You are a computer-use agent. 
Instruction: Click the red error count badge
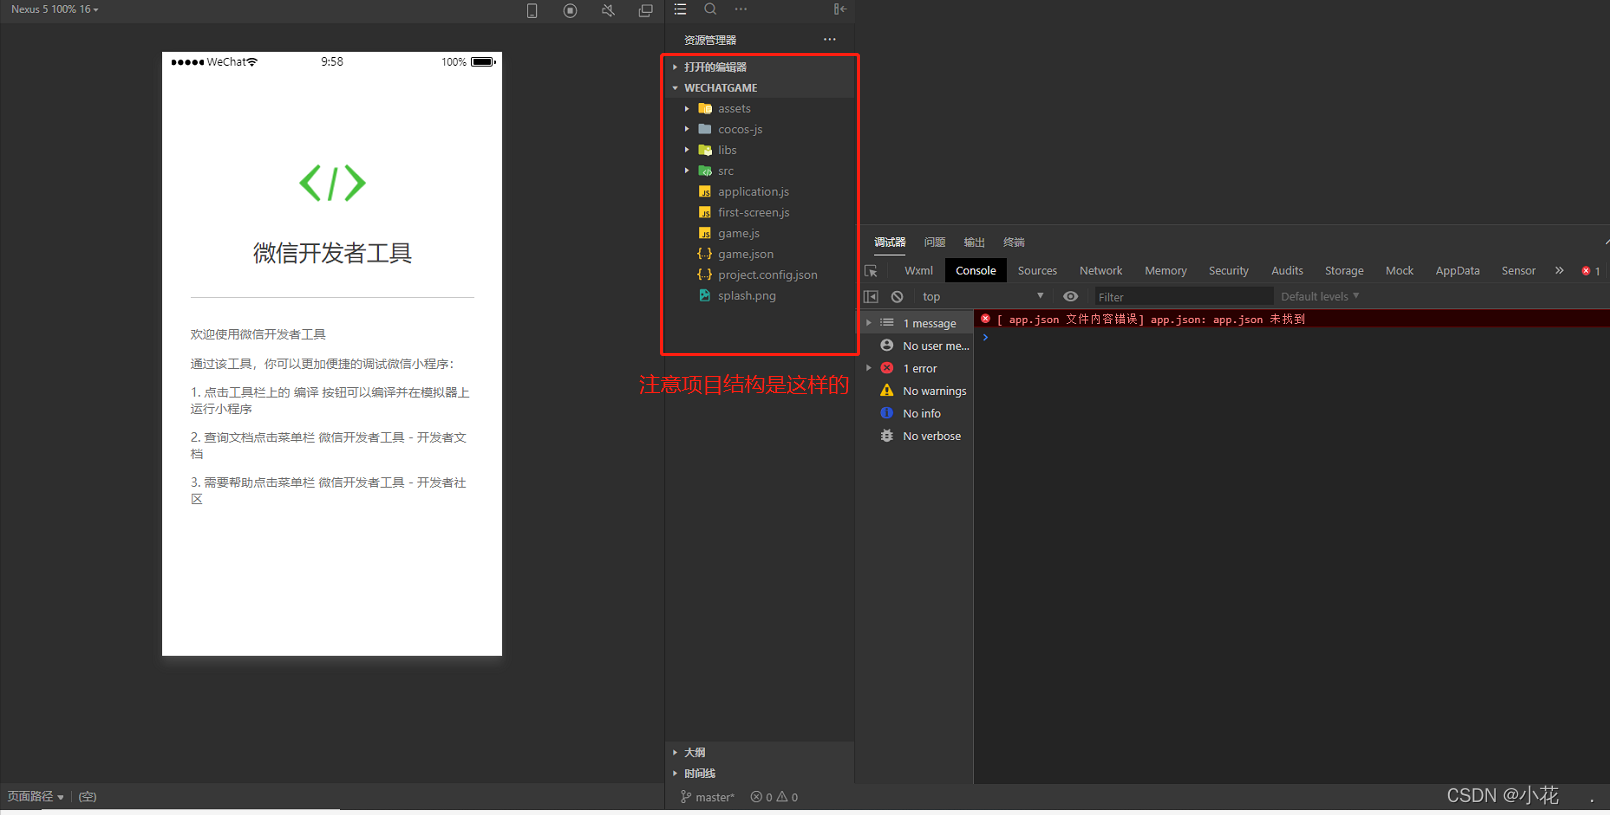pyautogui.click(x=1590, y=271)
